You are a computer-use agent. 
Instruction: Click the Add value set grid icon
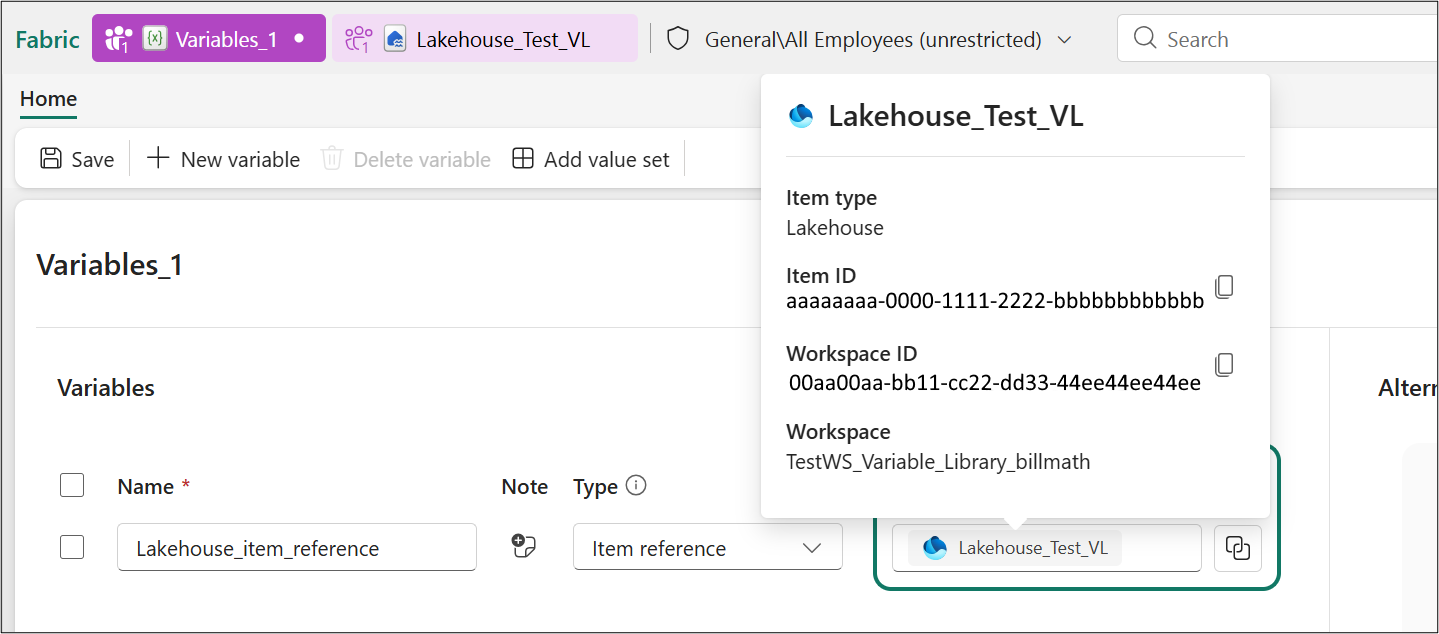522,159
